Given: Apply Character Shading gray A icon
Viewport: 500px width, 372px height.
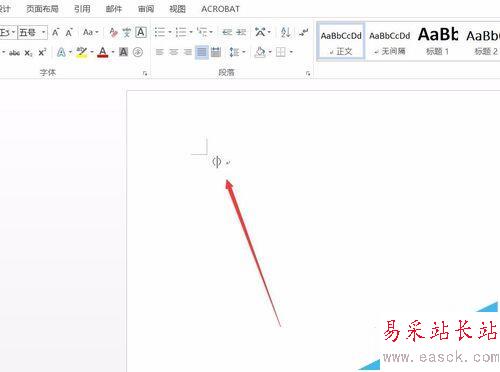Looking at the screenshot, I should [x=123, y=52].
